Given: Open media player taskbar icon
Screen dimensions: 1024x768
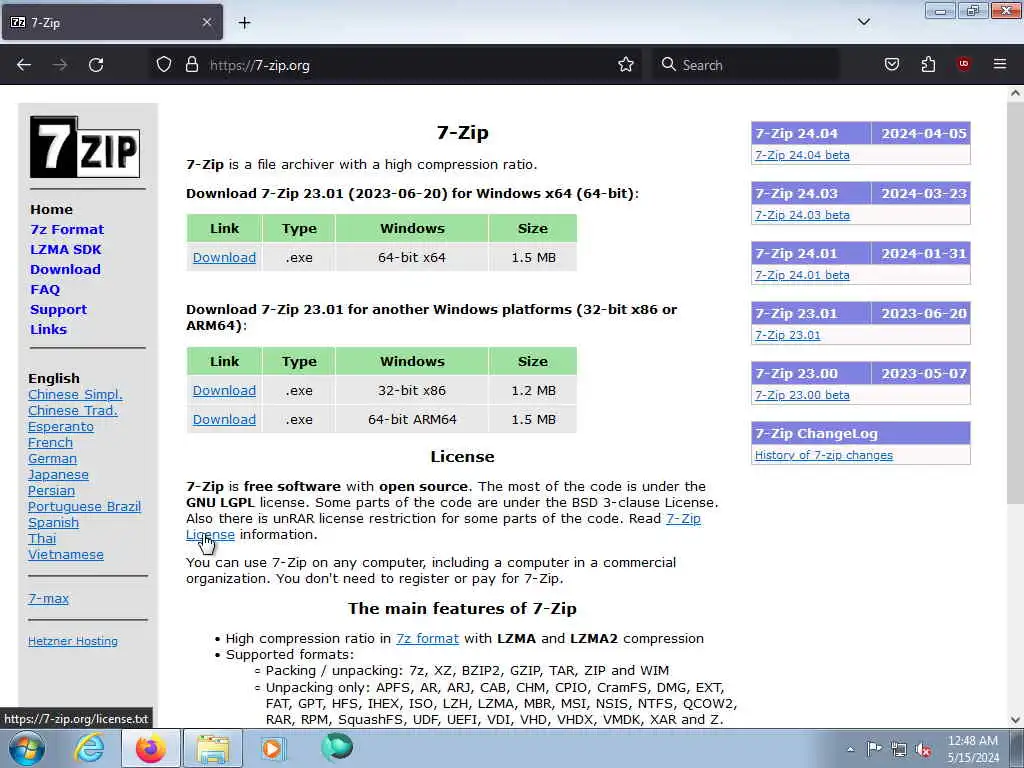Looking at the screenshot, I should [x=273, y=748].
